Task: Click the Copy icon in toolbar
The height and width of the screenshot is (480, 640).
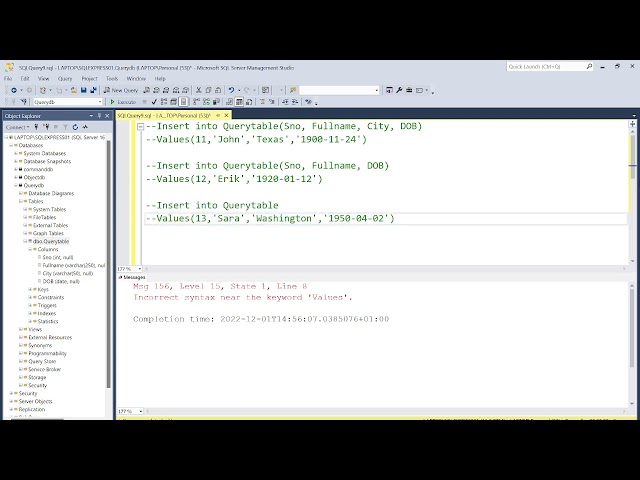Action: coord(208,90)
